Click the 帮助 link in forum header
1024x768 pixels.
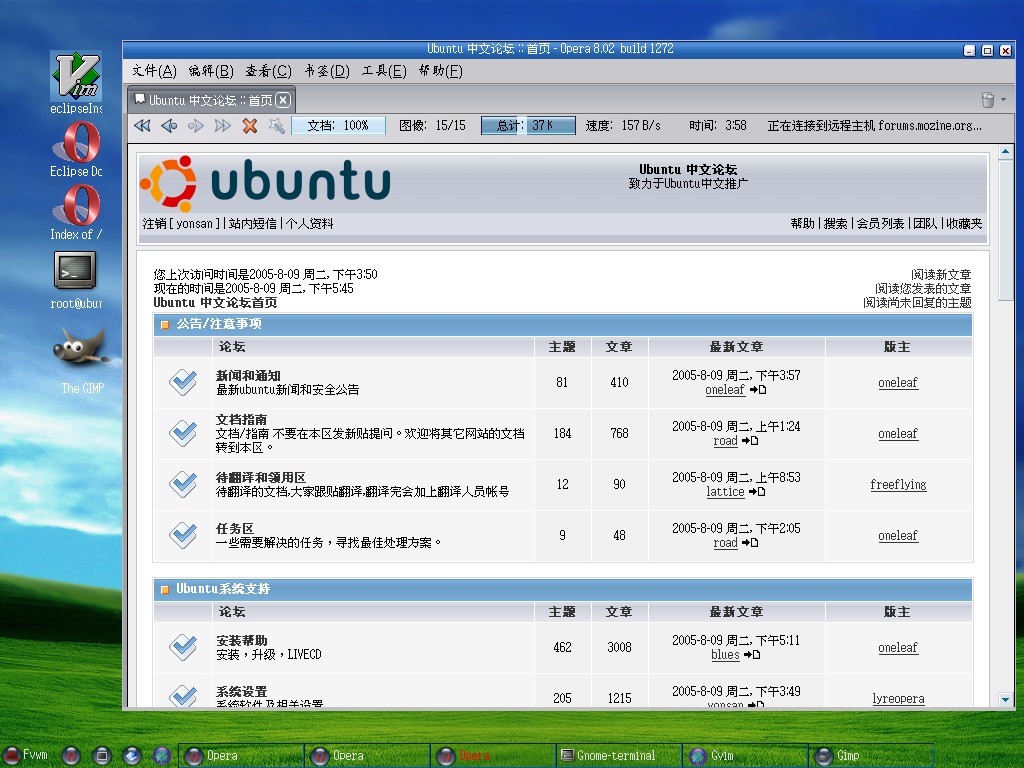coord(803,223)
